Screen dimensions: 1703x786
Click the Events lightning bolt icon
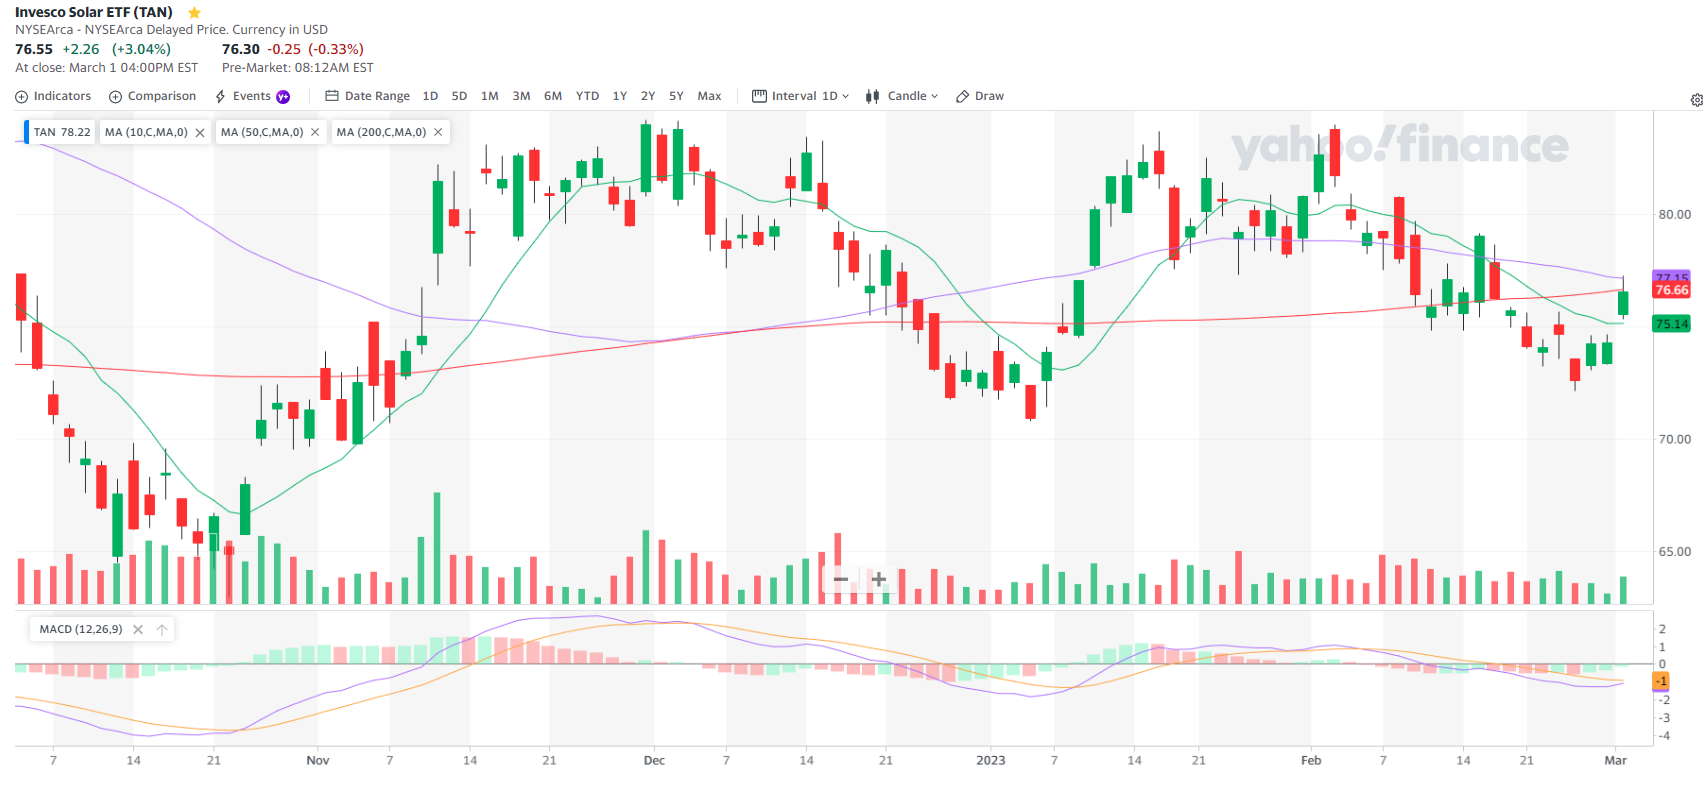[x=220, y=97]
